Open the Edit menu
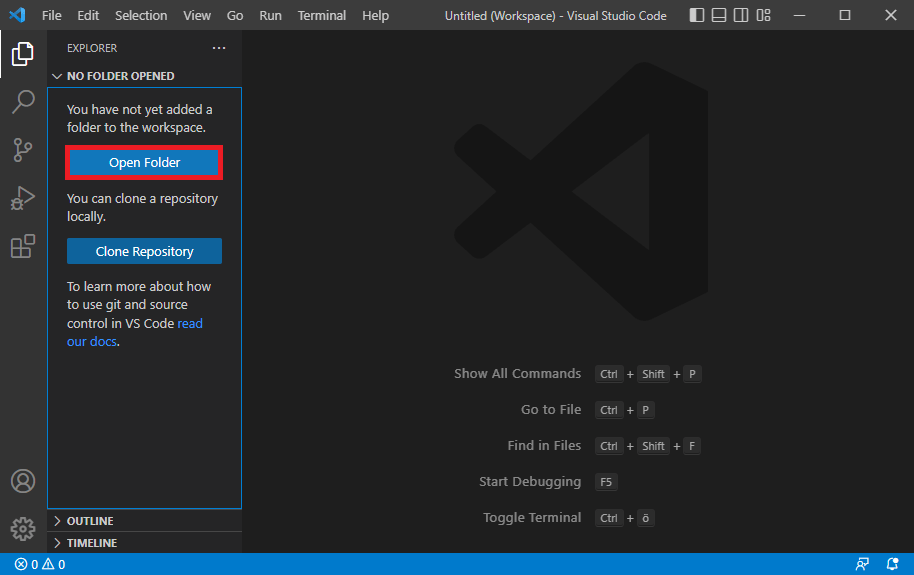 (x=88, y=15)
